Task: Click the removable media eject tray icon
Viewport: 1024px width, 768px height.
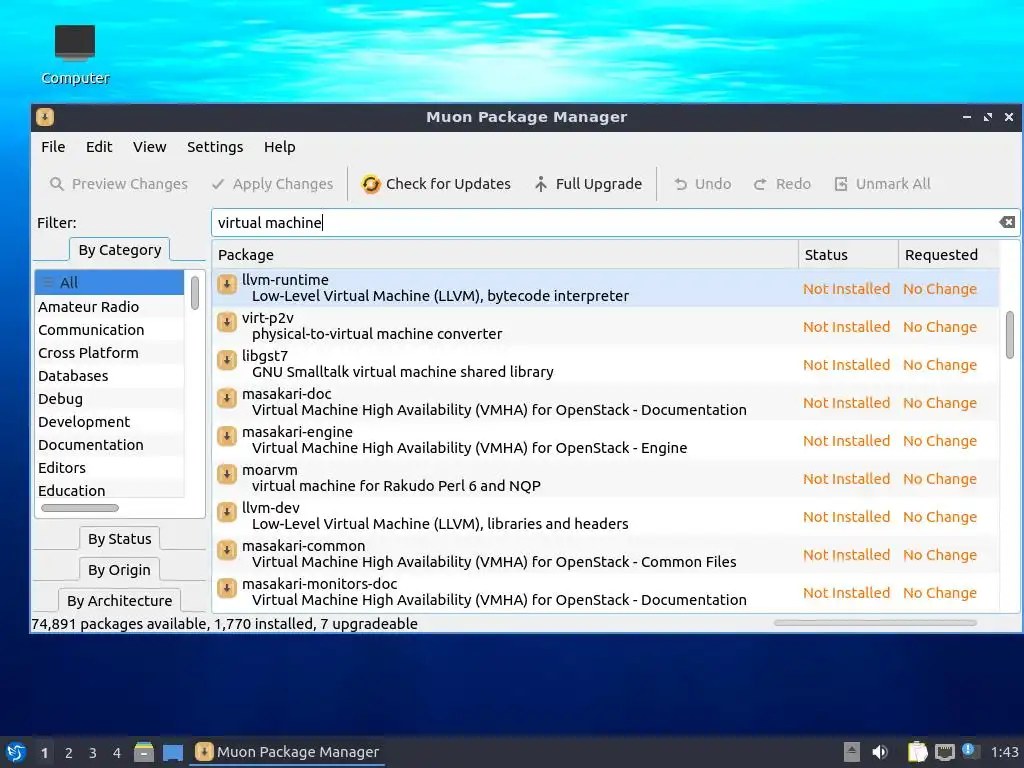Action: pyautogui.click(x=852, y=752)
